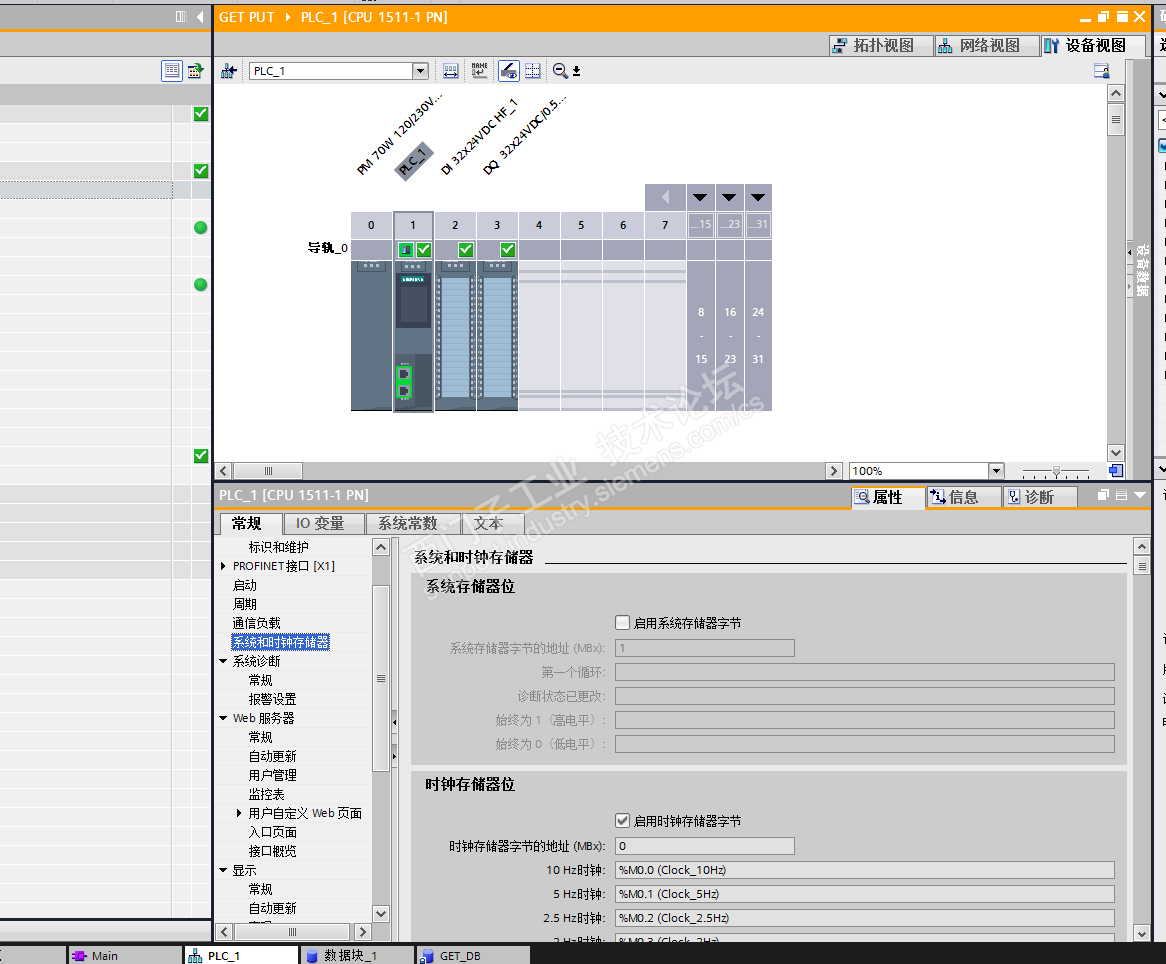Collapse the Web 服务器 tree node
The height and width of the screenshot is (964, 1166).
click(x=223, y=718)
